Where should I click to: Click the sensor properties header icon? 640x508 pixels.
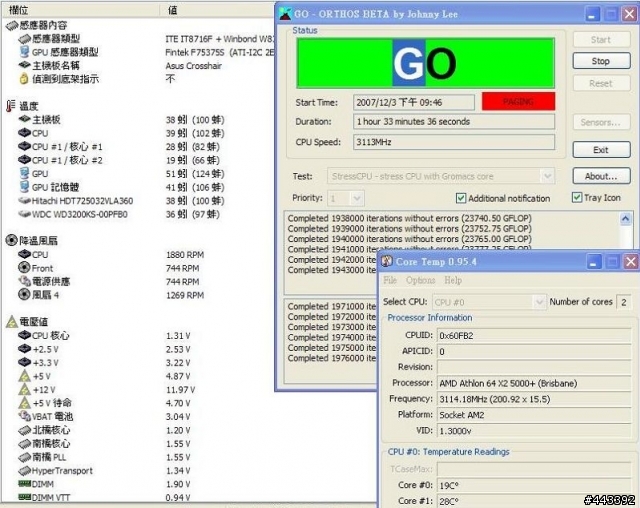click(x=12, y=26)
